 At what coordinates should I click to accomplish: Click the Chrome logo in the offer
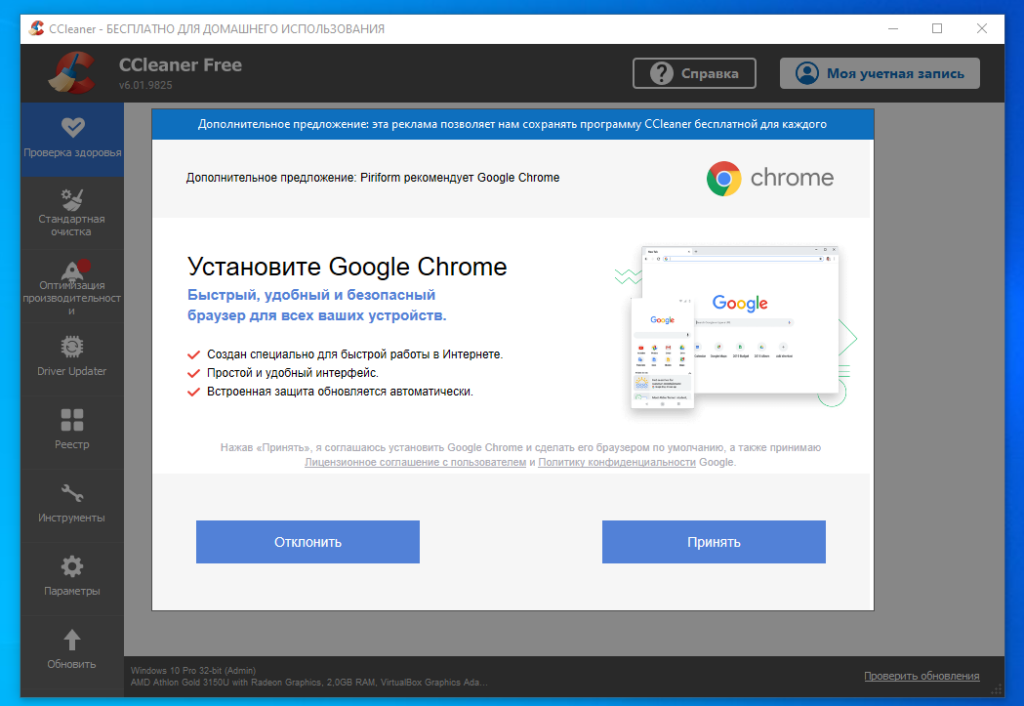click(x=724, y=178)
